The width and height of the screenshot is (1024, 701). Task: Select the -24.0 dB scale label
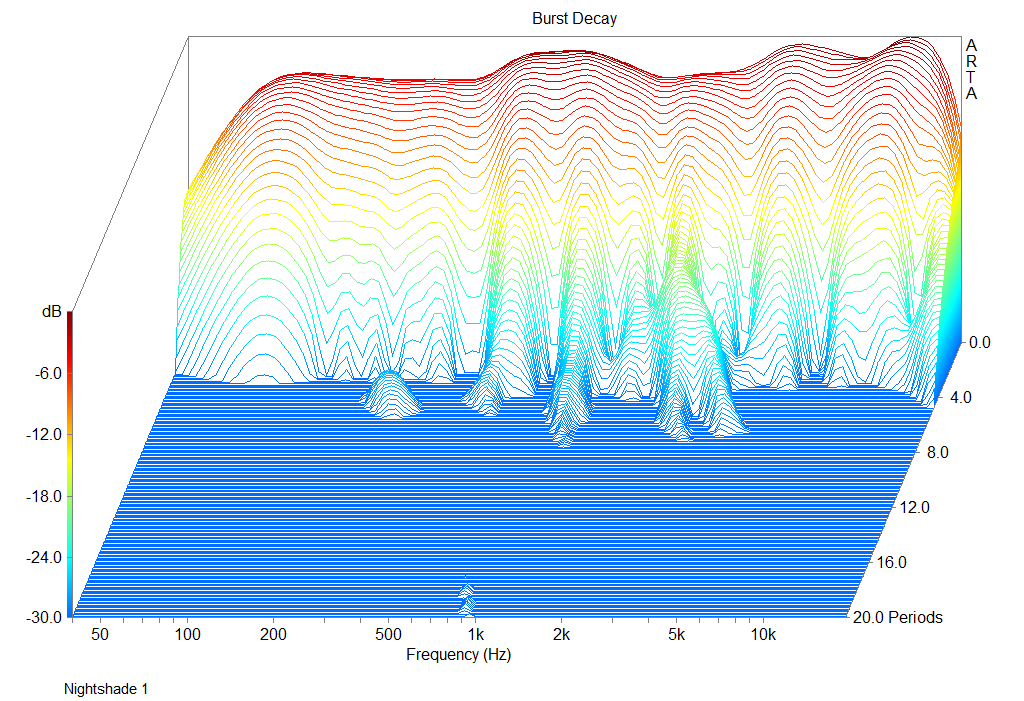point(42,557)
